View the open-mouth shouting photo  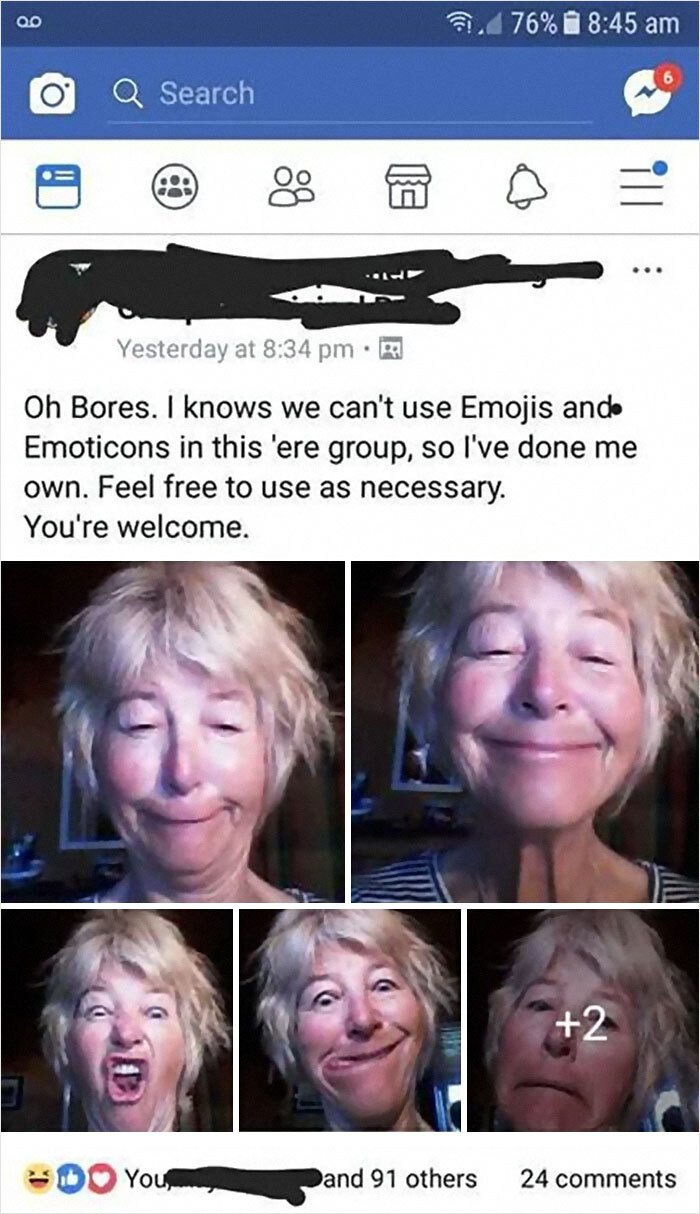click(117, 1019)
